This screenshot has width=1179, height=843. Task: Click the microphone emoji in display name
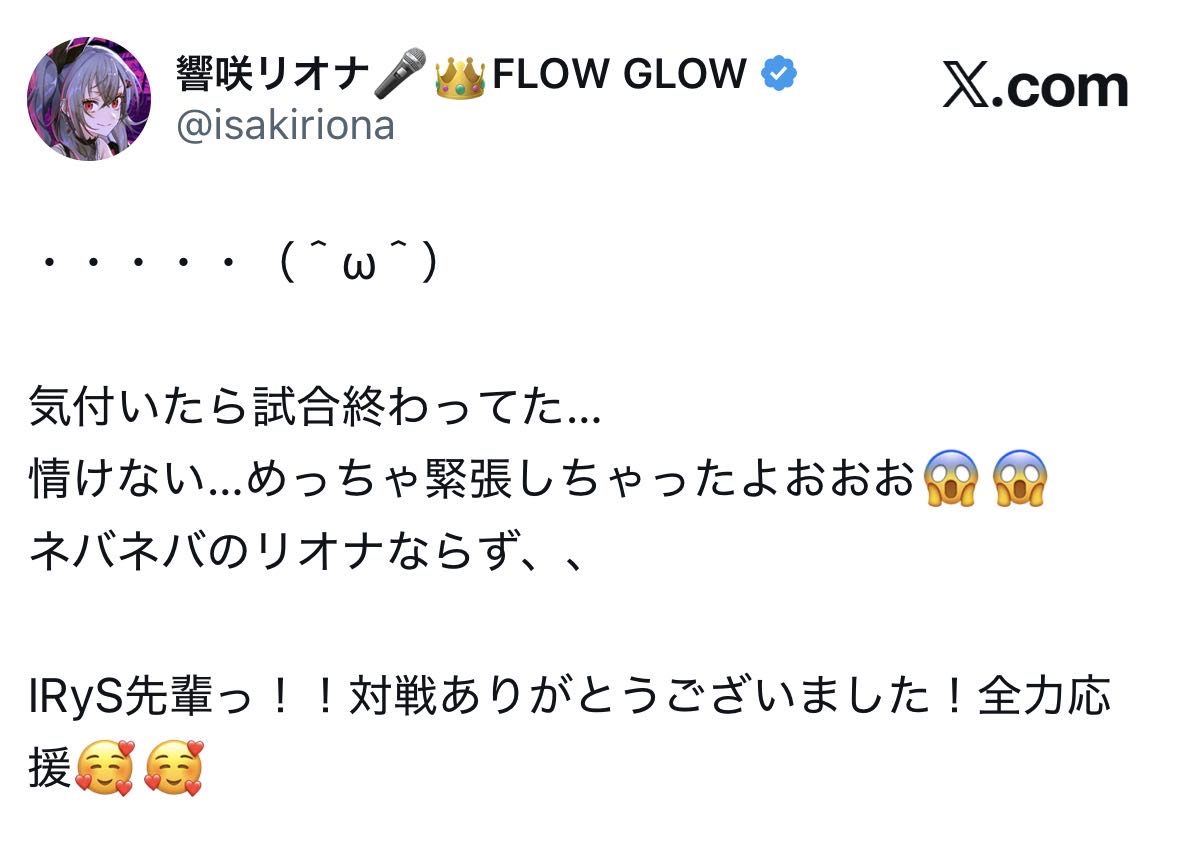point(400,74)
